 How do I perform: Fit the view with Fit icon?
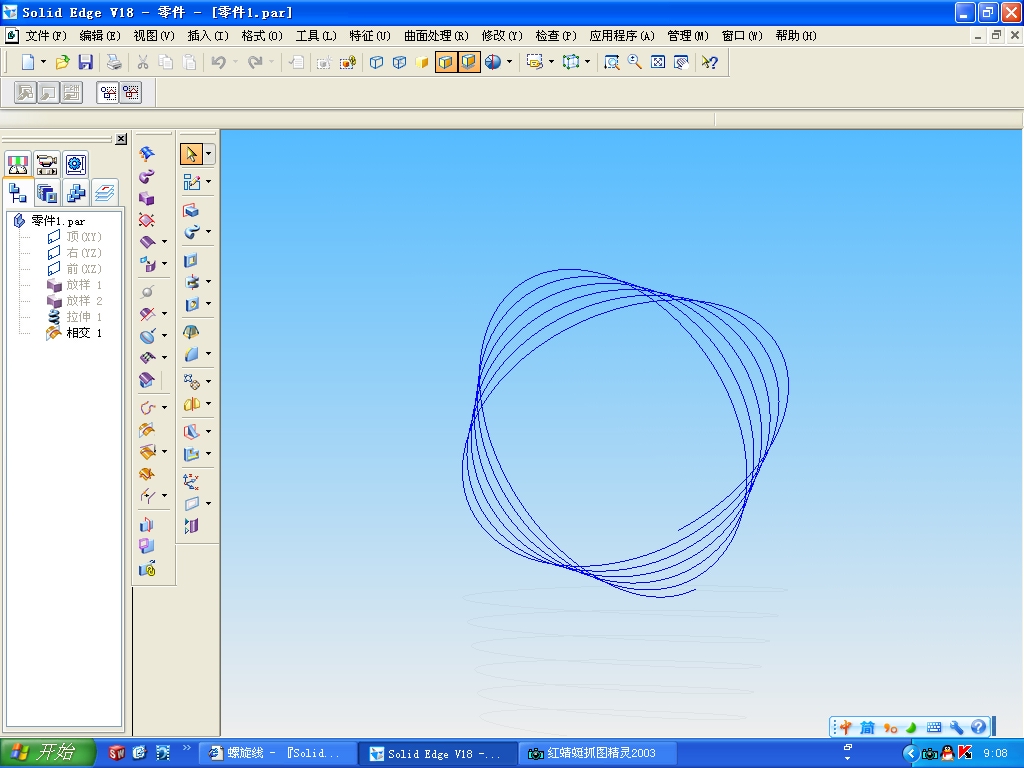coord(658,62)
